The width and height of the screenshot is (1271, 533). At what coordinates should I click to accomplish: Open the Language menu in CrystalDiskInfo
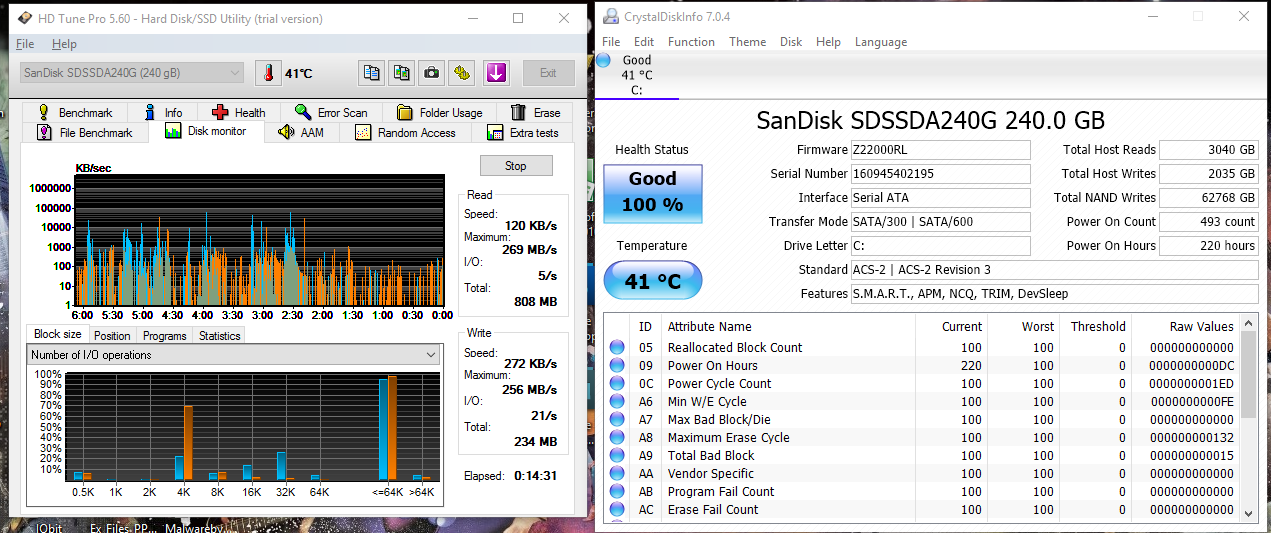(x=881, y=42)
